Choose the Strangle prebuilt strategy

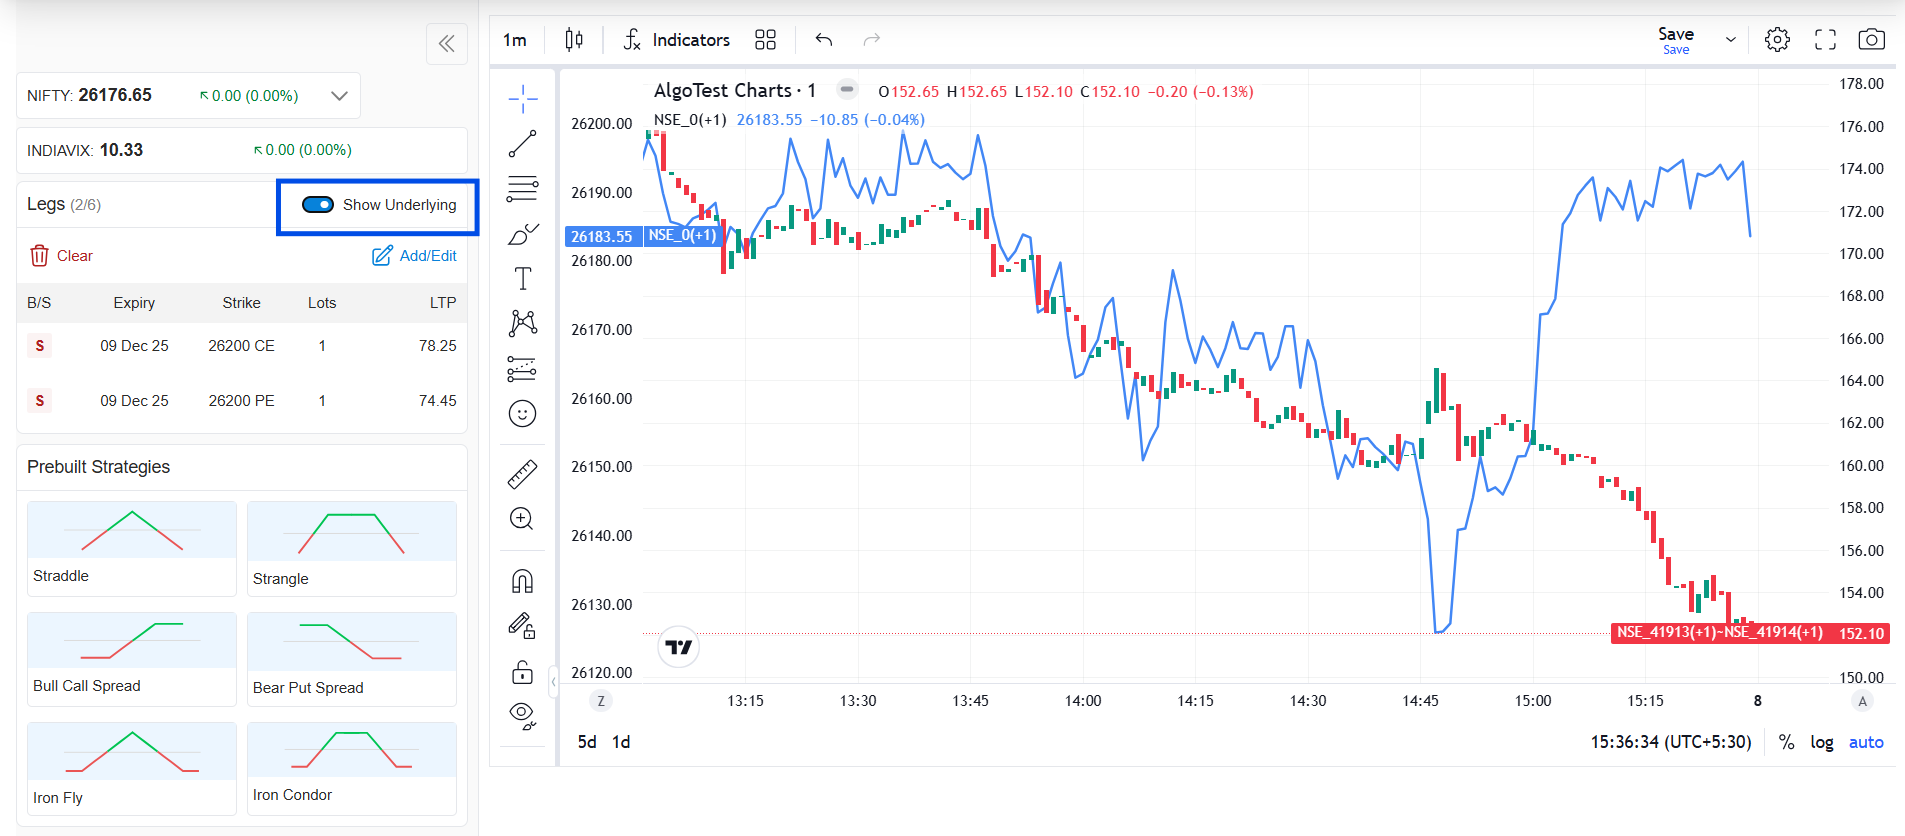pos(352,548)
